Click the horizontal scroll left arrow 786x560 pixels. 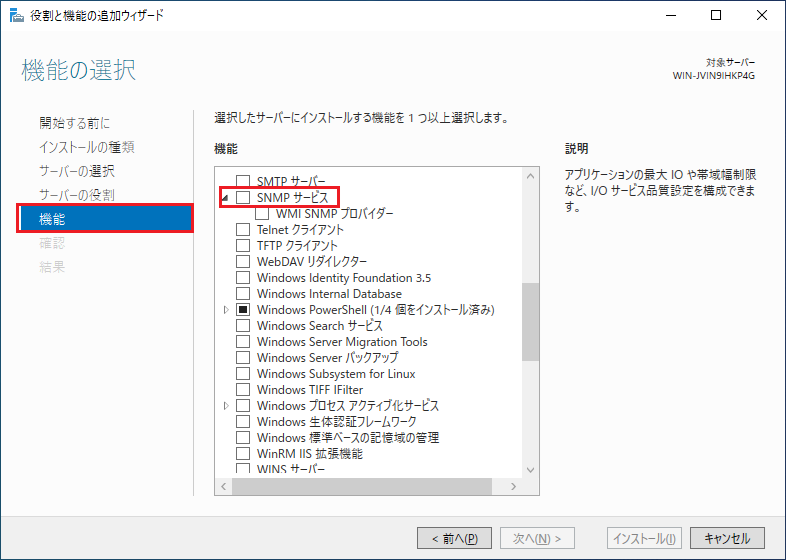pyautogui.click(x=224, y=486)
